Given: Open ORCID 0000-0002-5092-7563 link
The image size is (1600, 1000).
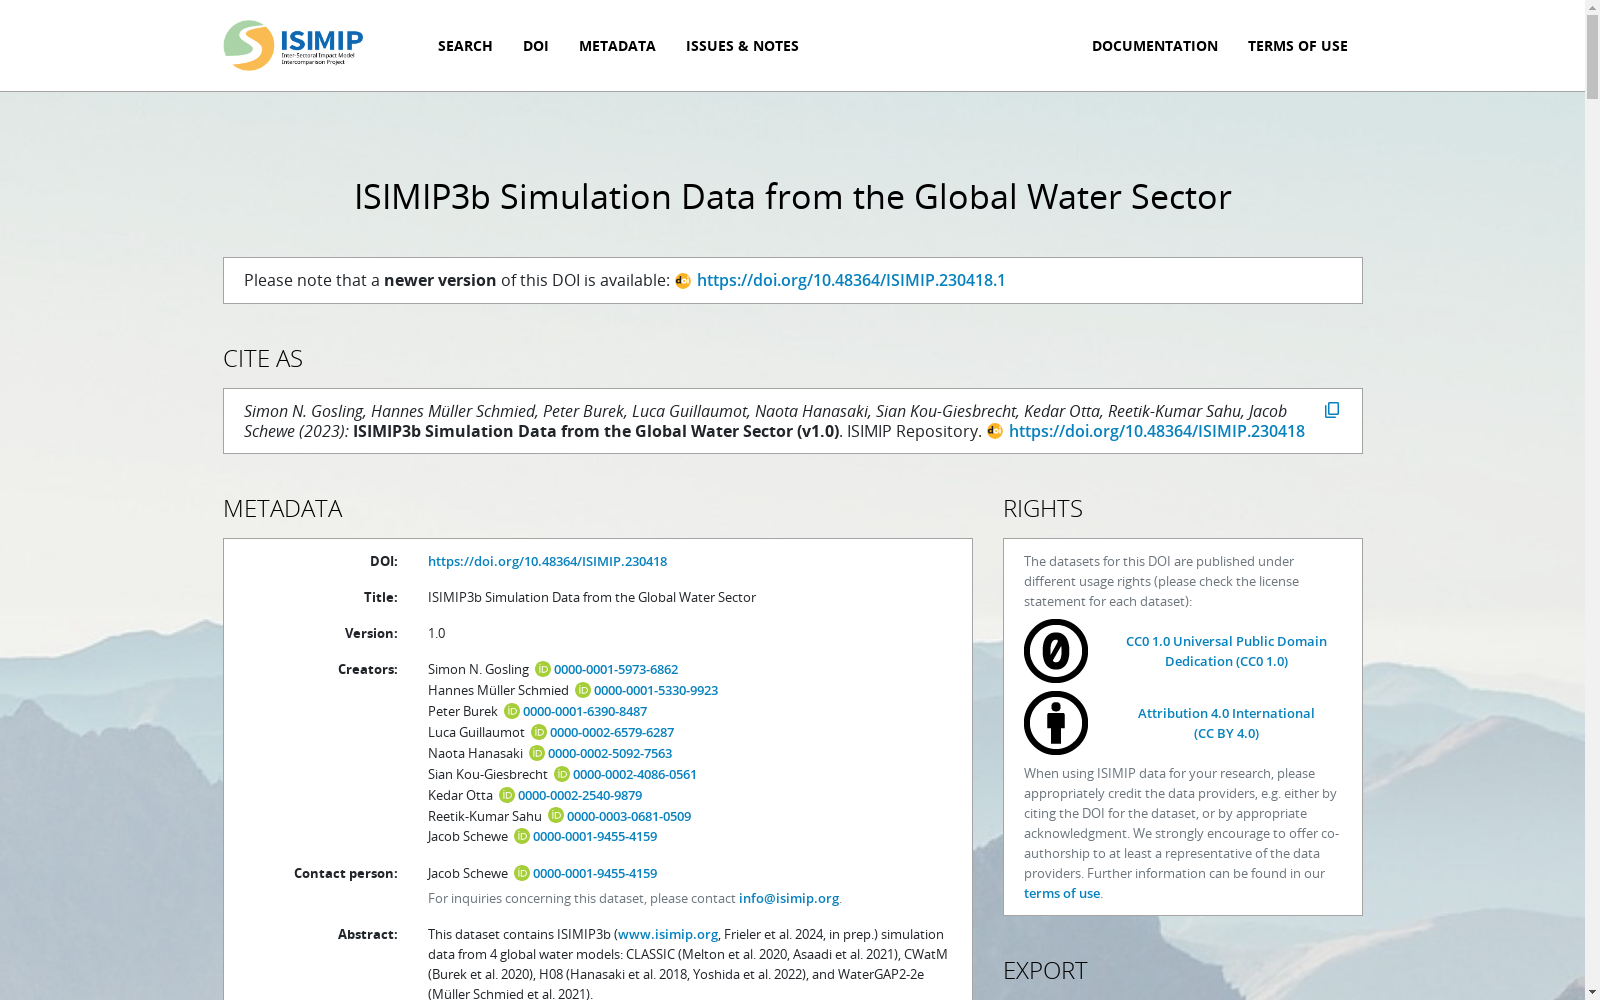Looking at the screenshot, I should [610, 753].
